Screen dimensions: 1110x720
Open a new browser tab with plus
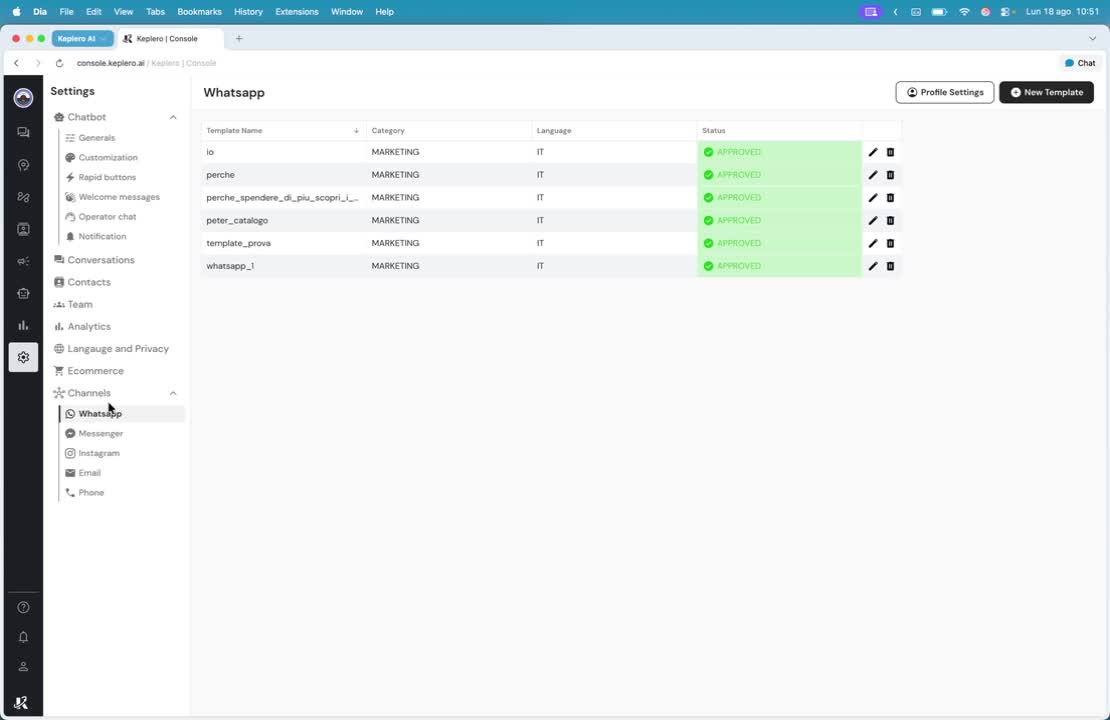click(239, 38)
